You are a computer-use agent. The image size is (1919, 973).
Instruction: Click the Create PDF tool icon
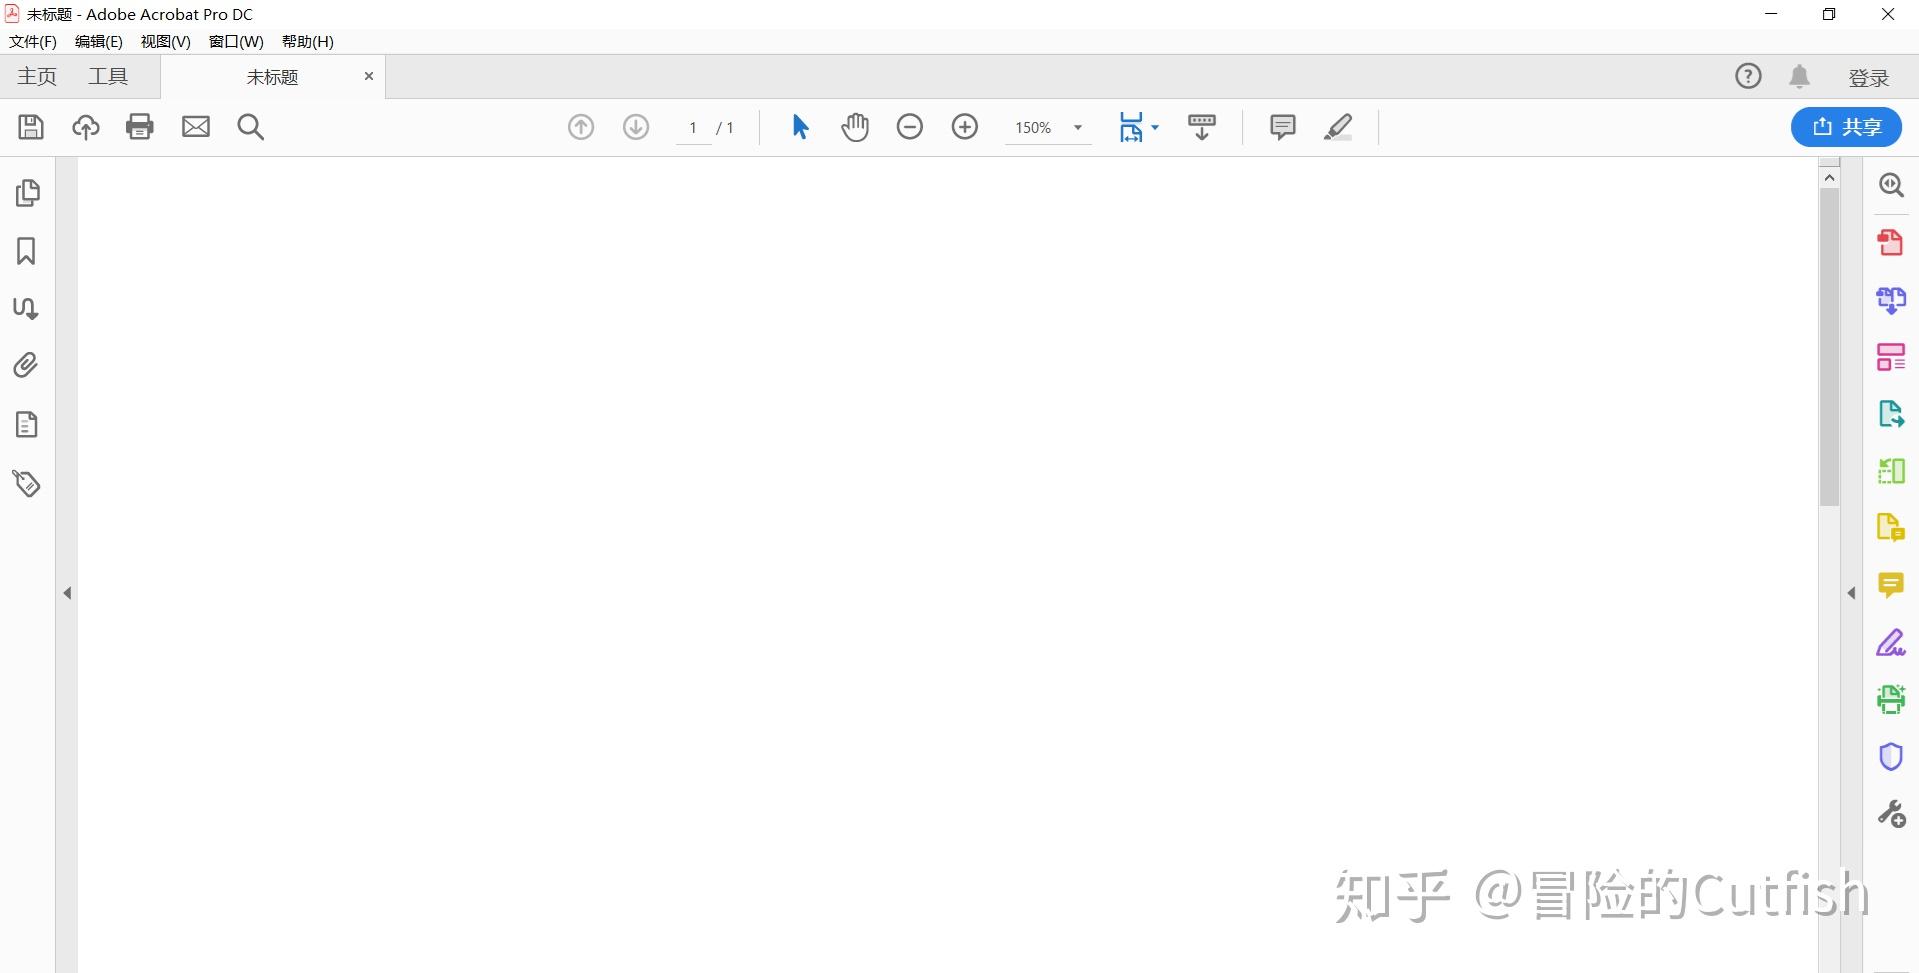click(x=1890, y=243)
